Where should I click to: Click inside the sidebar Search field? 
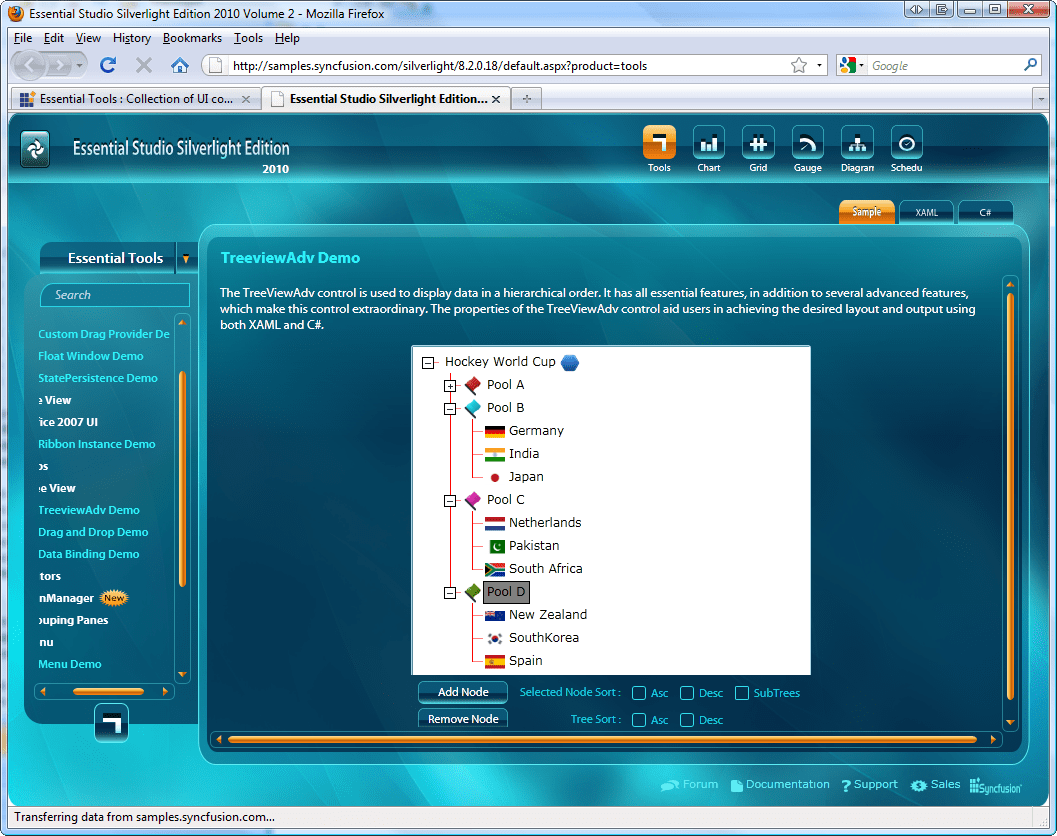tap(114, 295)
